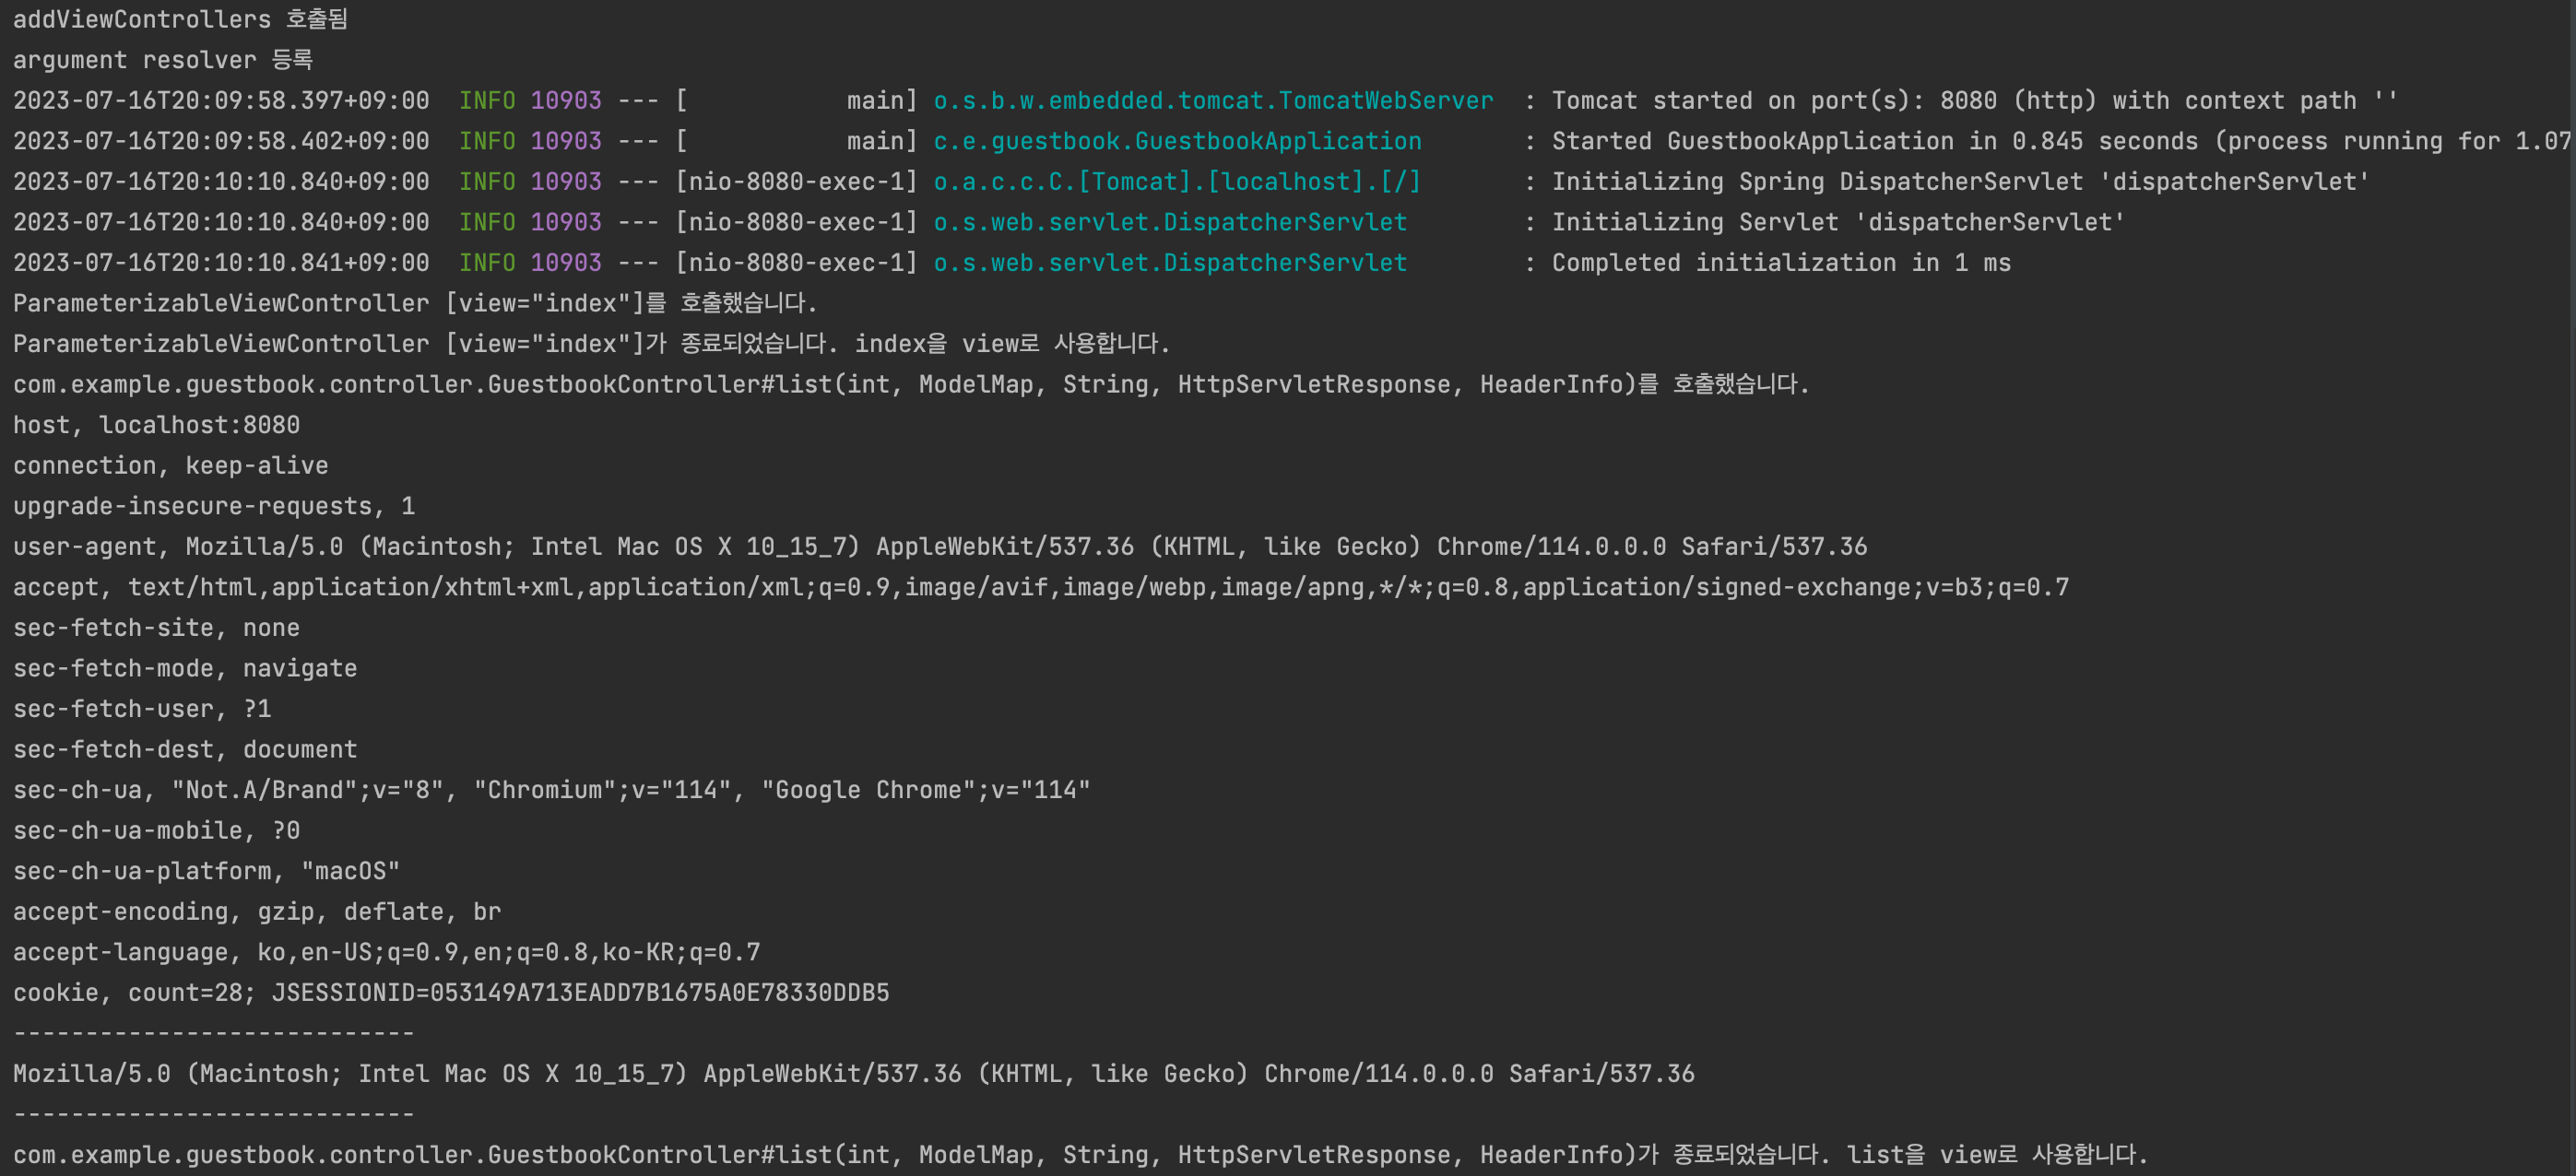Click the 'cookie, count=28; JSESSIONID' line
This screenshot has height=1176, width=2576.
[x=451, y=992]
